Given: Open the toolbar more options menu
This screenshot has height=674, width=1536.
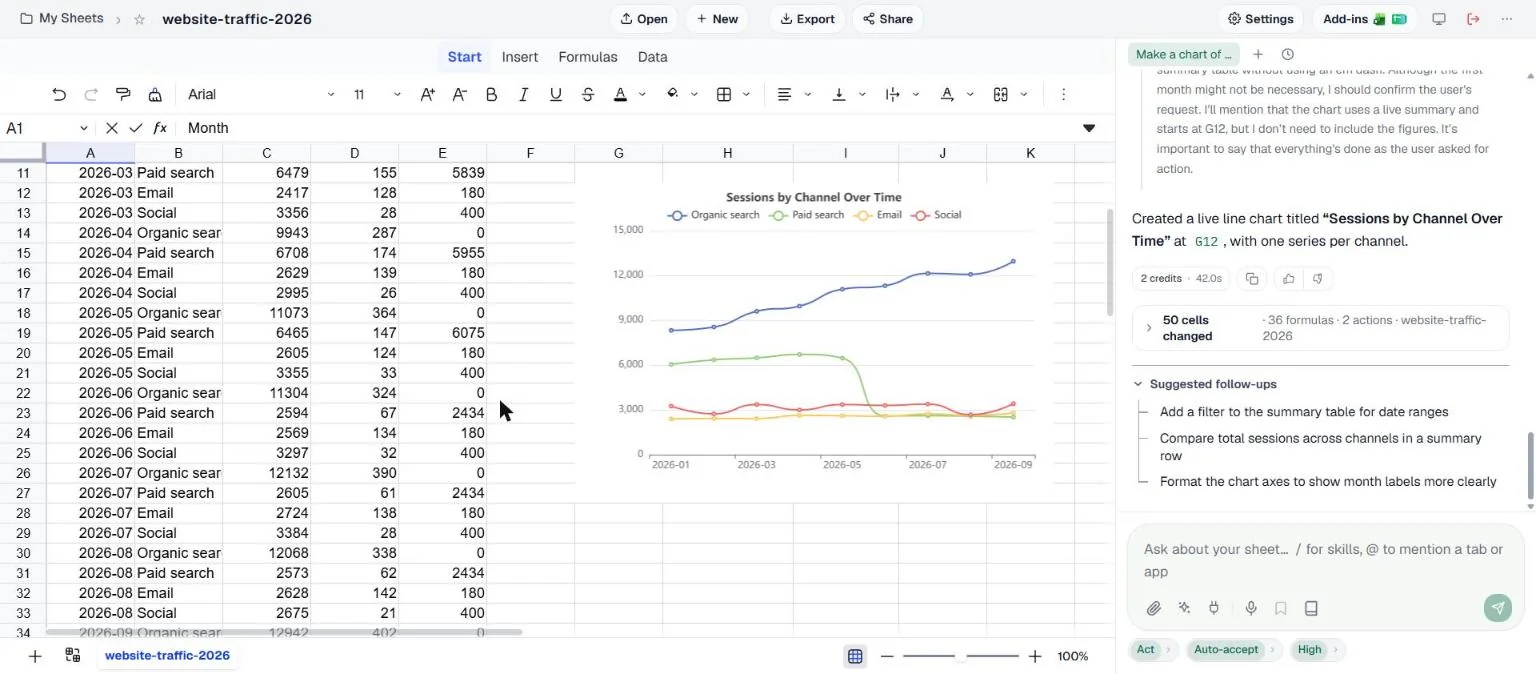Looking at the screenshot, I should click(x=1063, y=94).
